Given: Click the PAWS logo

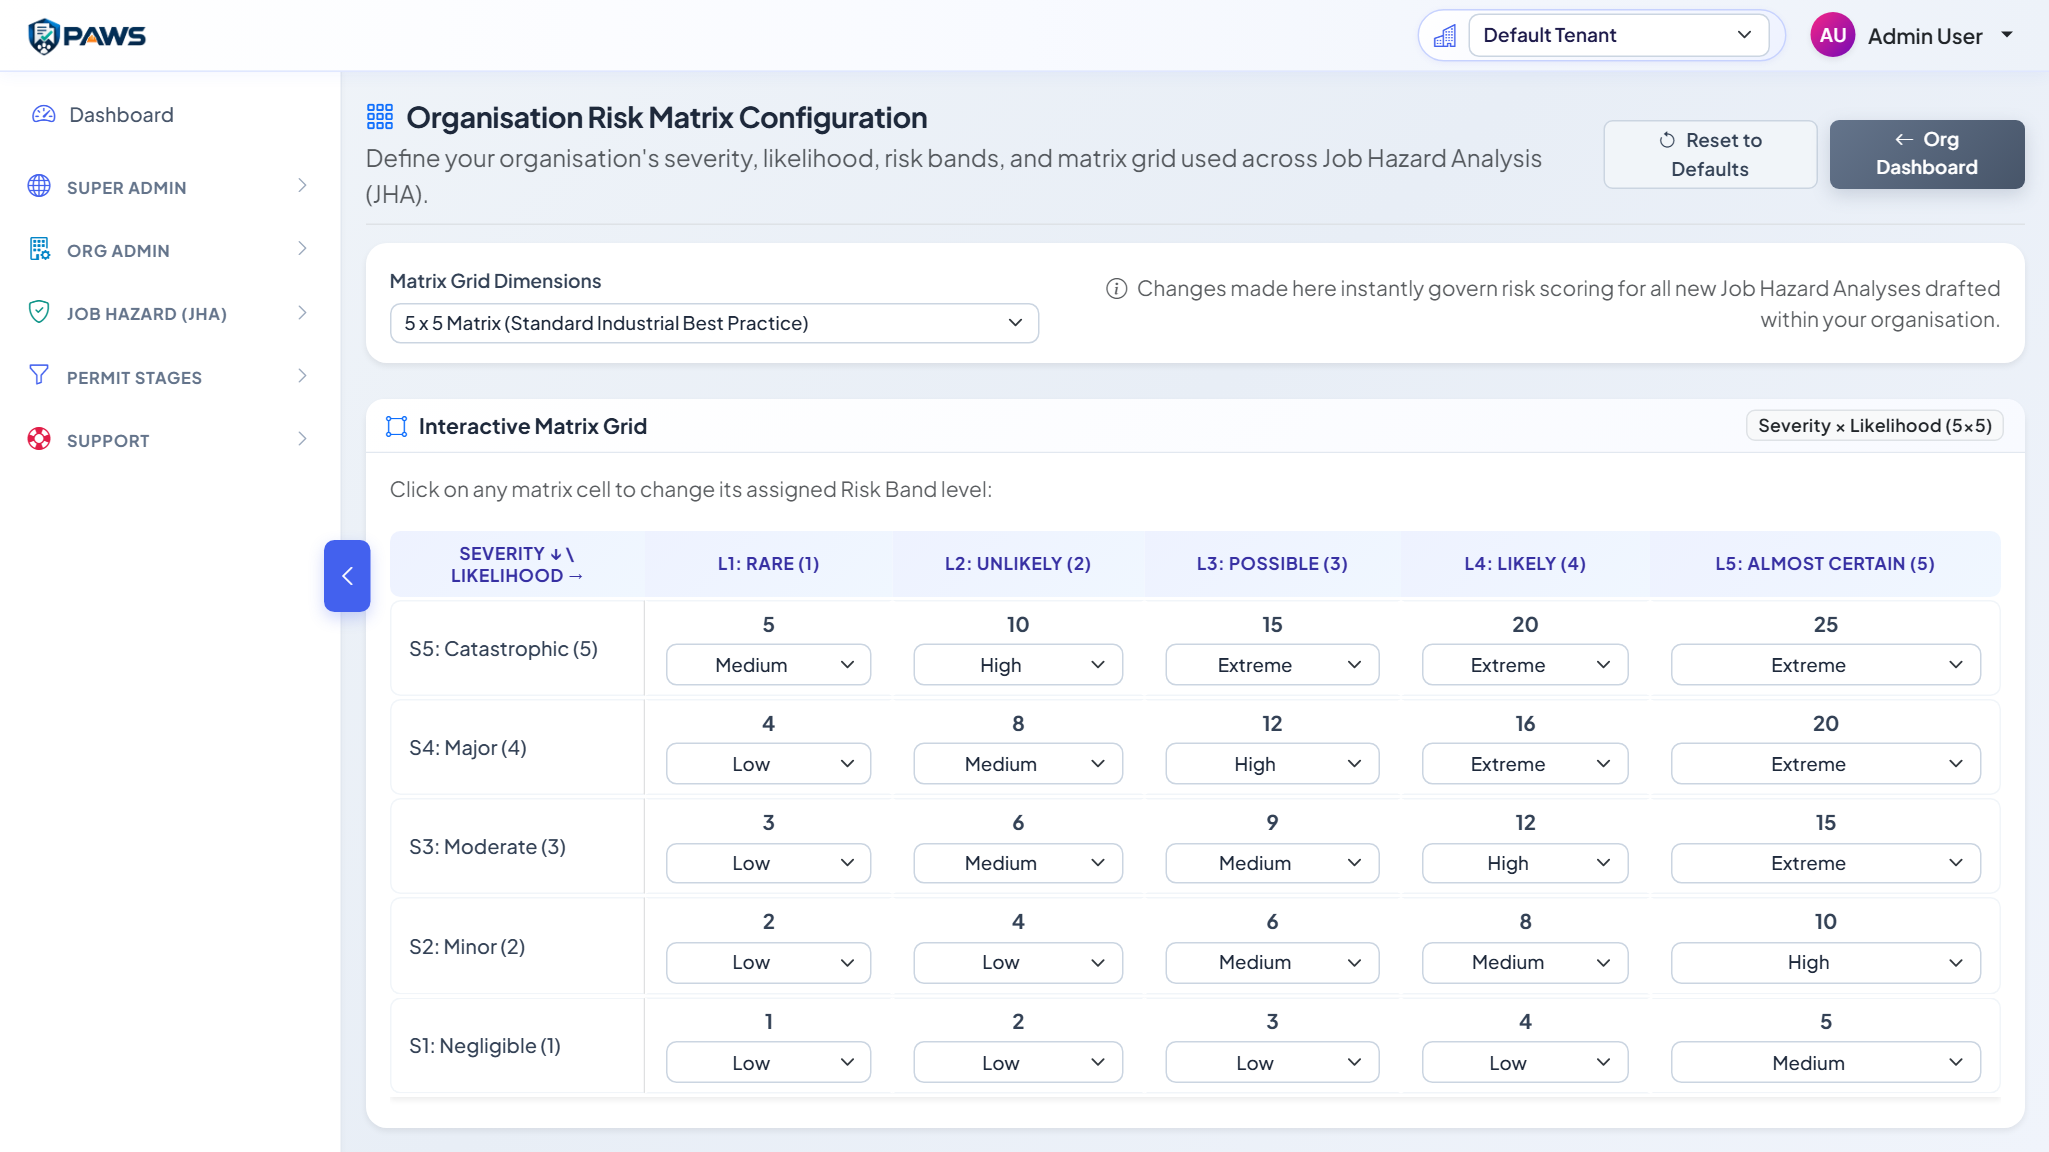Looking at the screenshot, I should [x=87, y=36].
